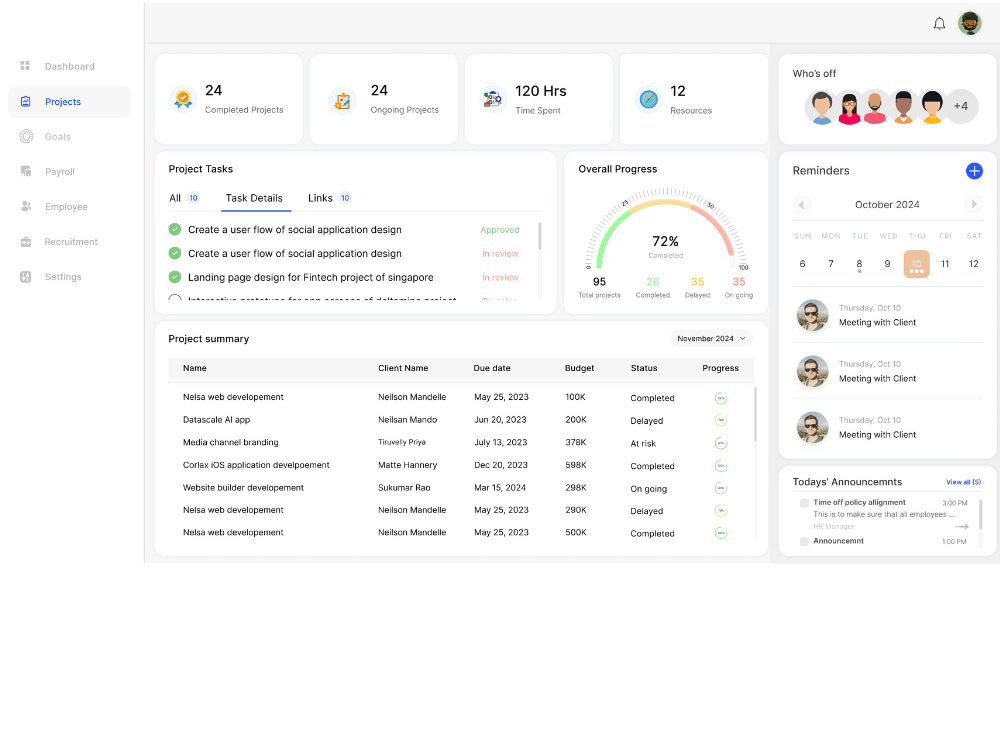Select October 8 on the calendar
The image size is (1000, 750).
(x=859, y=264)
